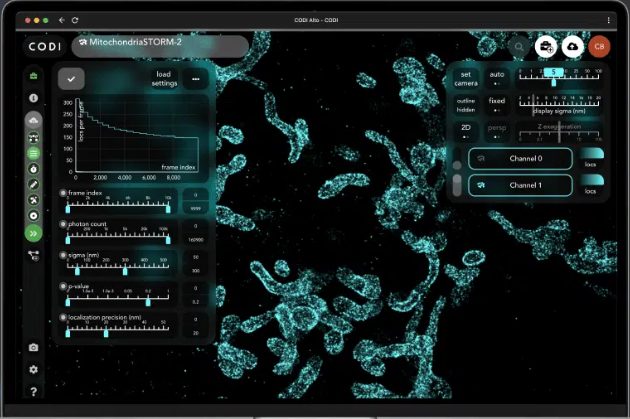
Task: Click the green double-arrow sidebar icon
Action: (x=34, y=233)
